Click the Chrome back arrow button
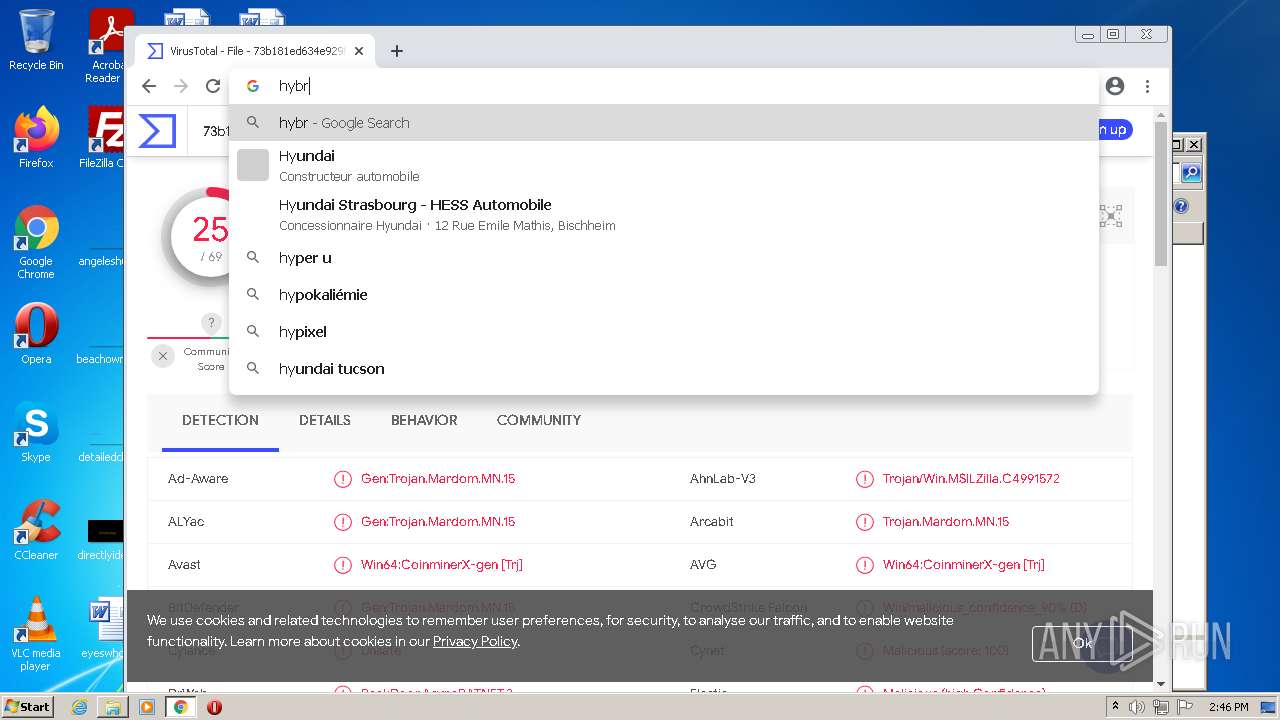1280x720 pixels. tap(149, 86)
